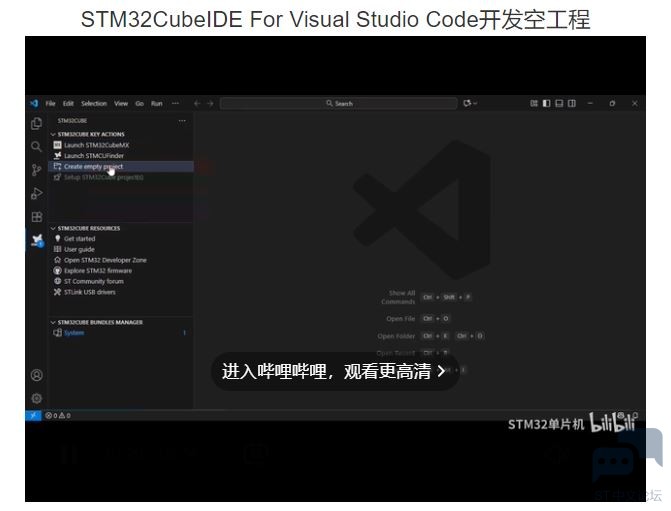Open the Extensions view
This screenshot has width=671, height=511.
pos(37,216)
